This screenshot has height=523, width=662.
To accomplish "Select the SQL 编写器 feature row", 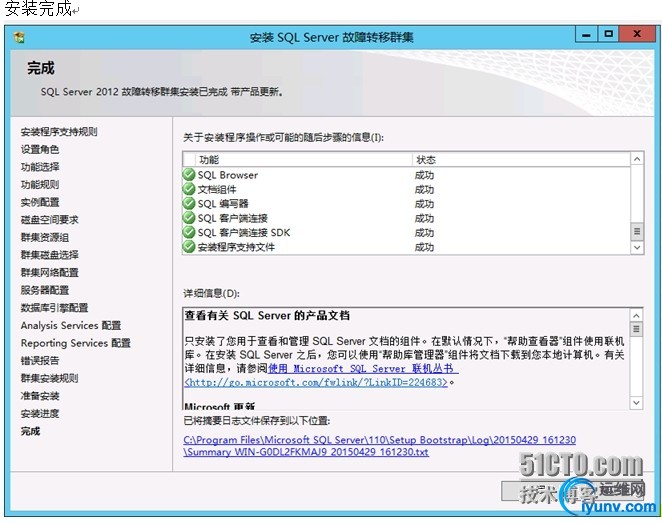I will coord(406,203).
